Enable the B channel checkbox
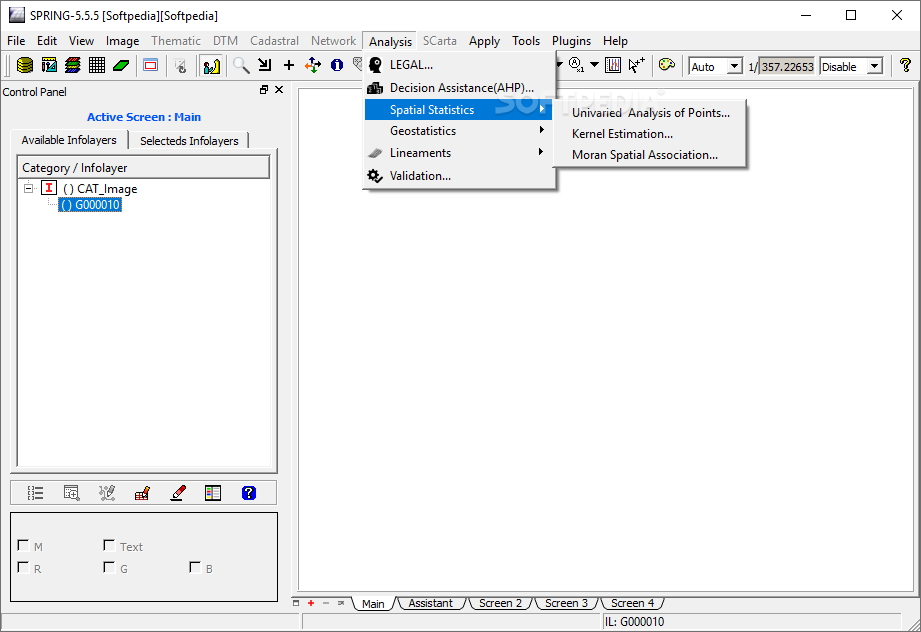Image resolution: width=921 pixels, height=632 pixels. tap(195, 567)
